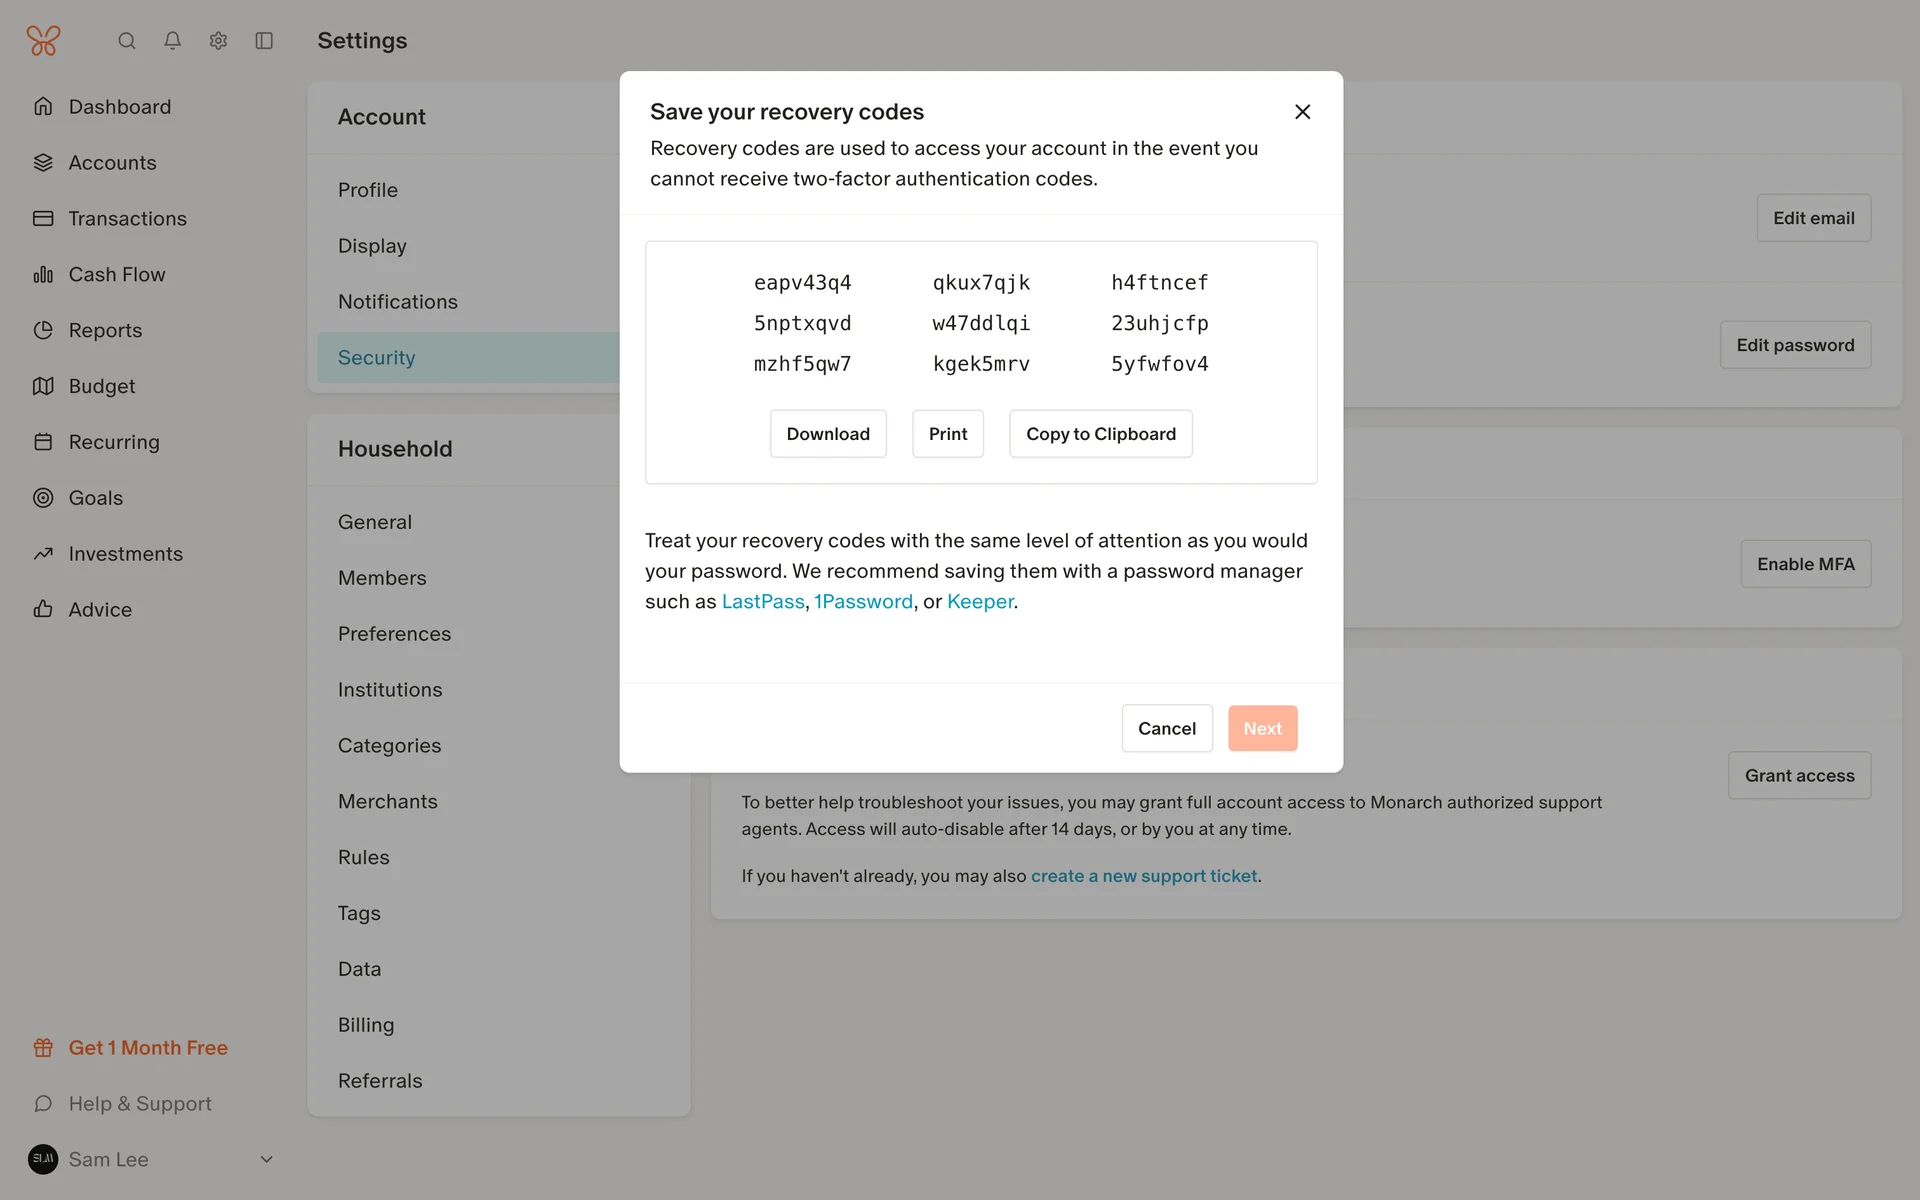Toggle the sidebar panel icon
Screen dimensions: 1920x1200
coord(264,41)
